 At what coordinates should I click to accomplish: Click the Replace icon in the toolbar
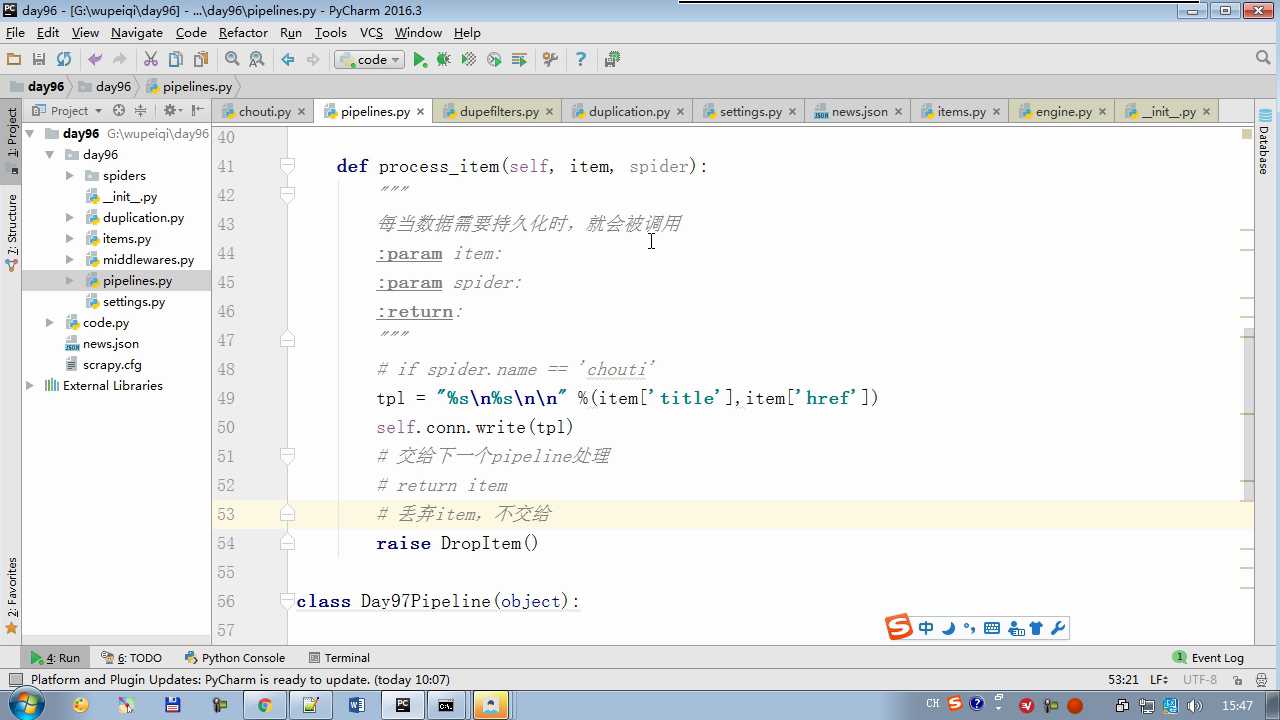(257, 60)
